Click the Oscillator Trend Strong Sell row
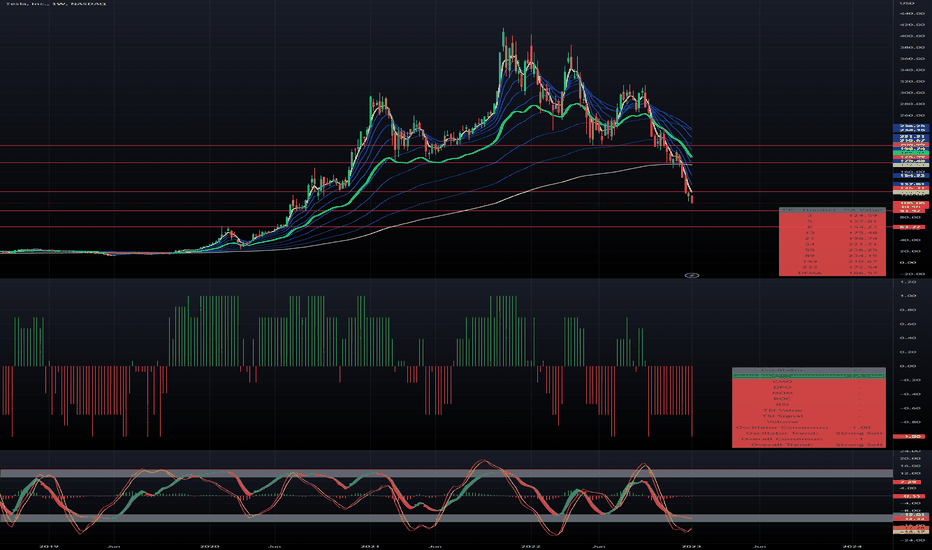932x550 pixels. click(x=809, y=433)
